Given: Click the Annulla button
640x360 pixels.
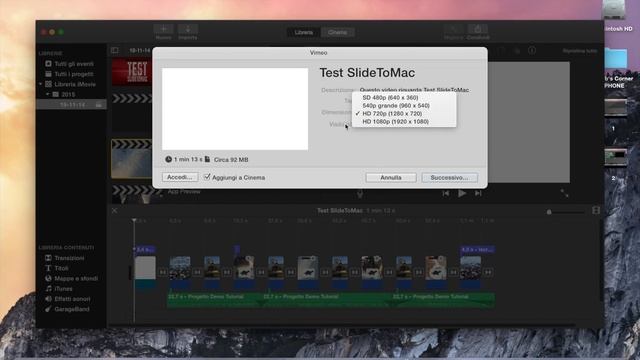Looking at the screenshot, I should [391, 178].
